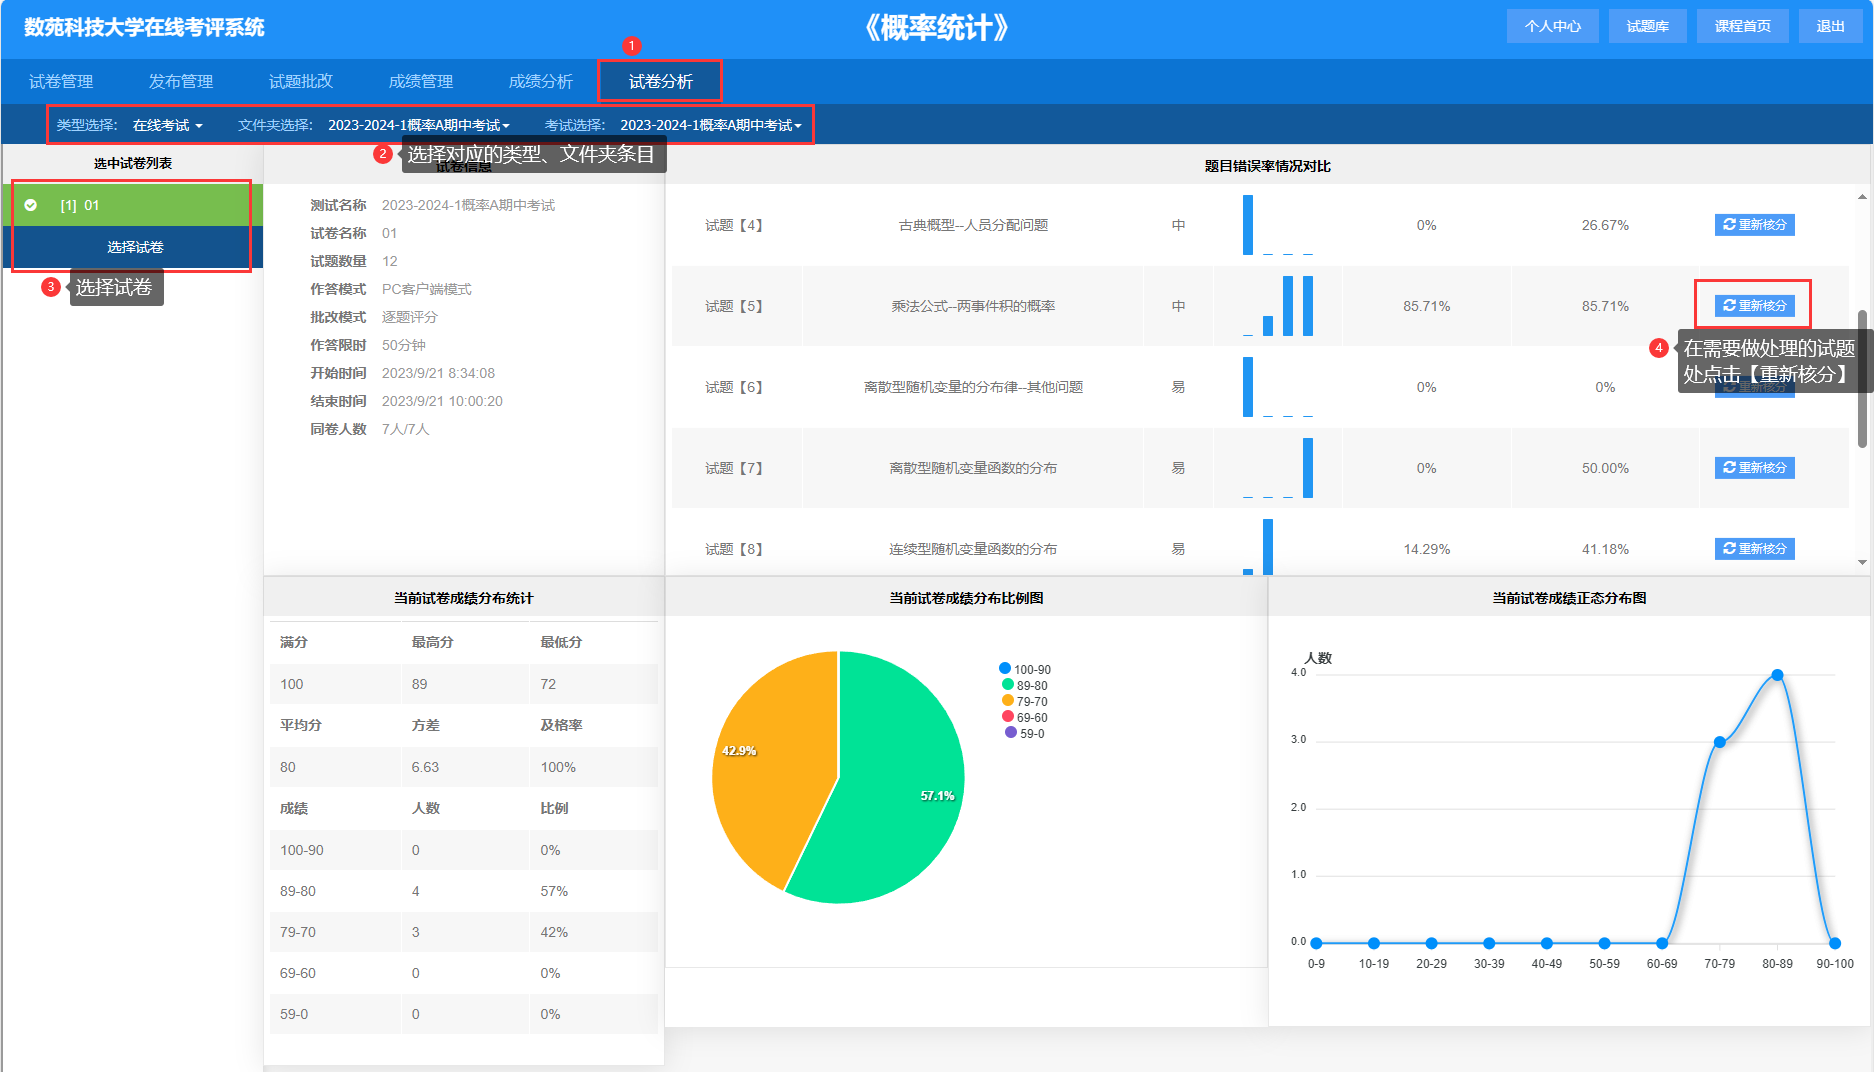Open the 试卷管理 tab
1874x1072 pixels.
(x=61, y=82)
